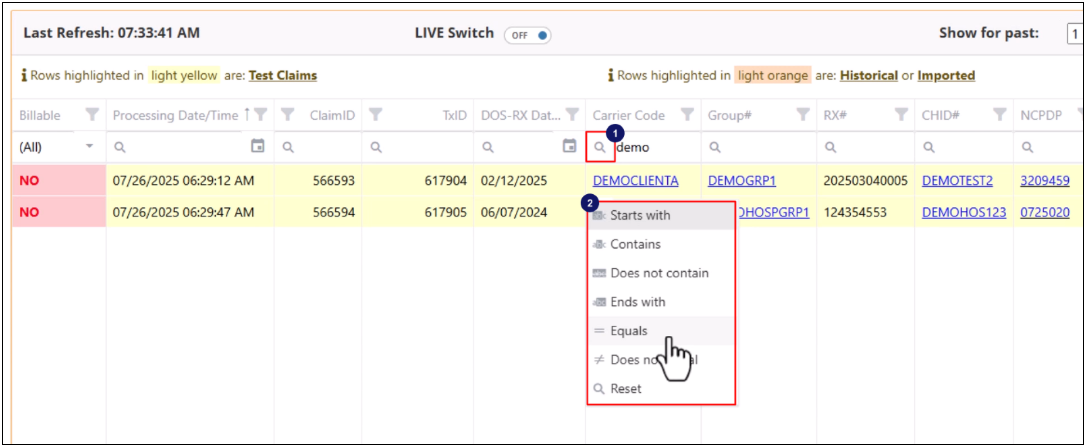Screen dimensions: 1086x447
Task: Choose 'Does not contain' filter option
Action: point(661,273)
